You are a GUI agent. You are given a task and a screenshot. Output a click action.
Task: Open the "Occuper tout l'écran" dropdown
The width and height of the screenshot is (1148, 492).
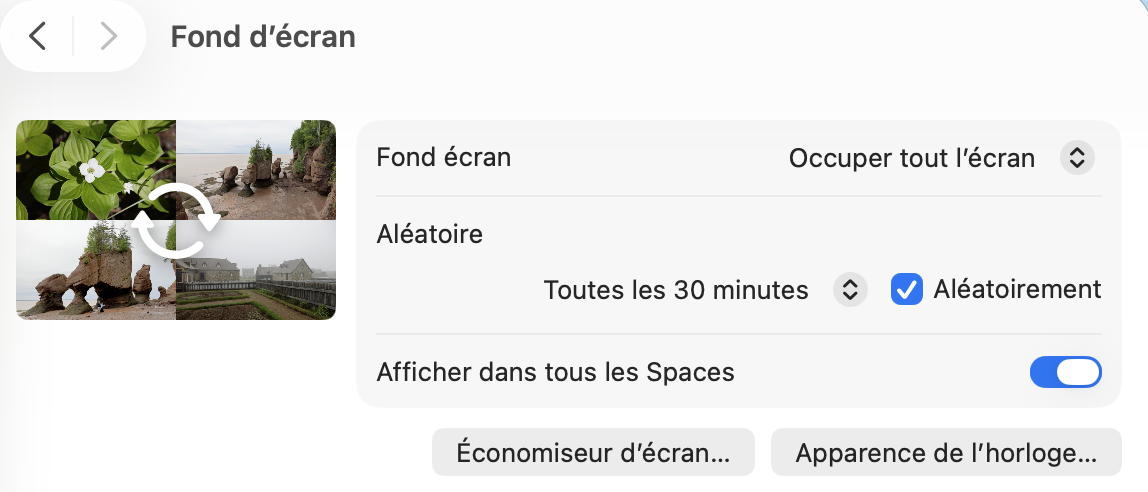click(911, 158)
